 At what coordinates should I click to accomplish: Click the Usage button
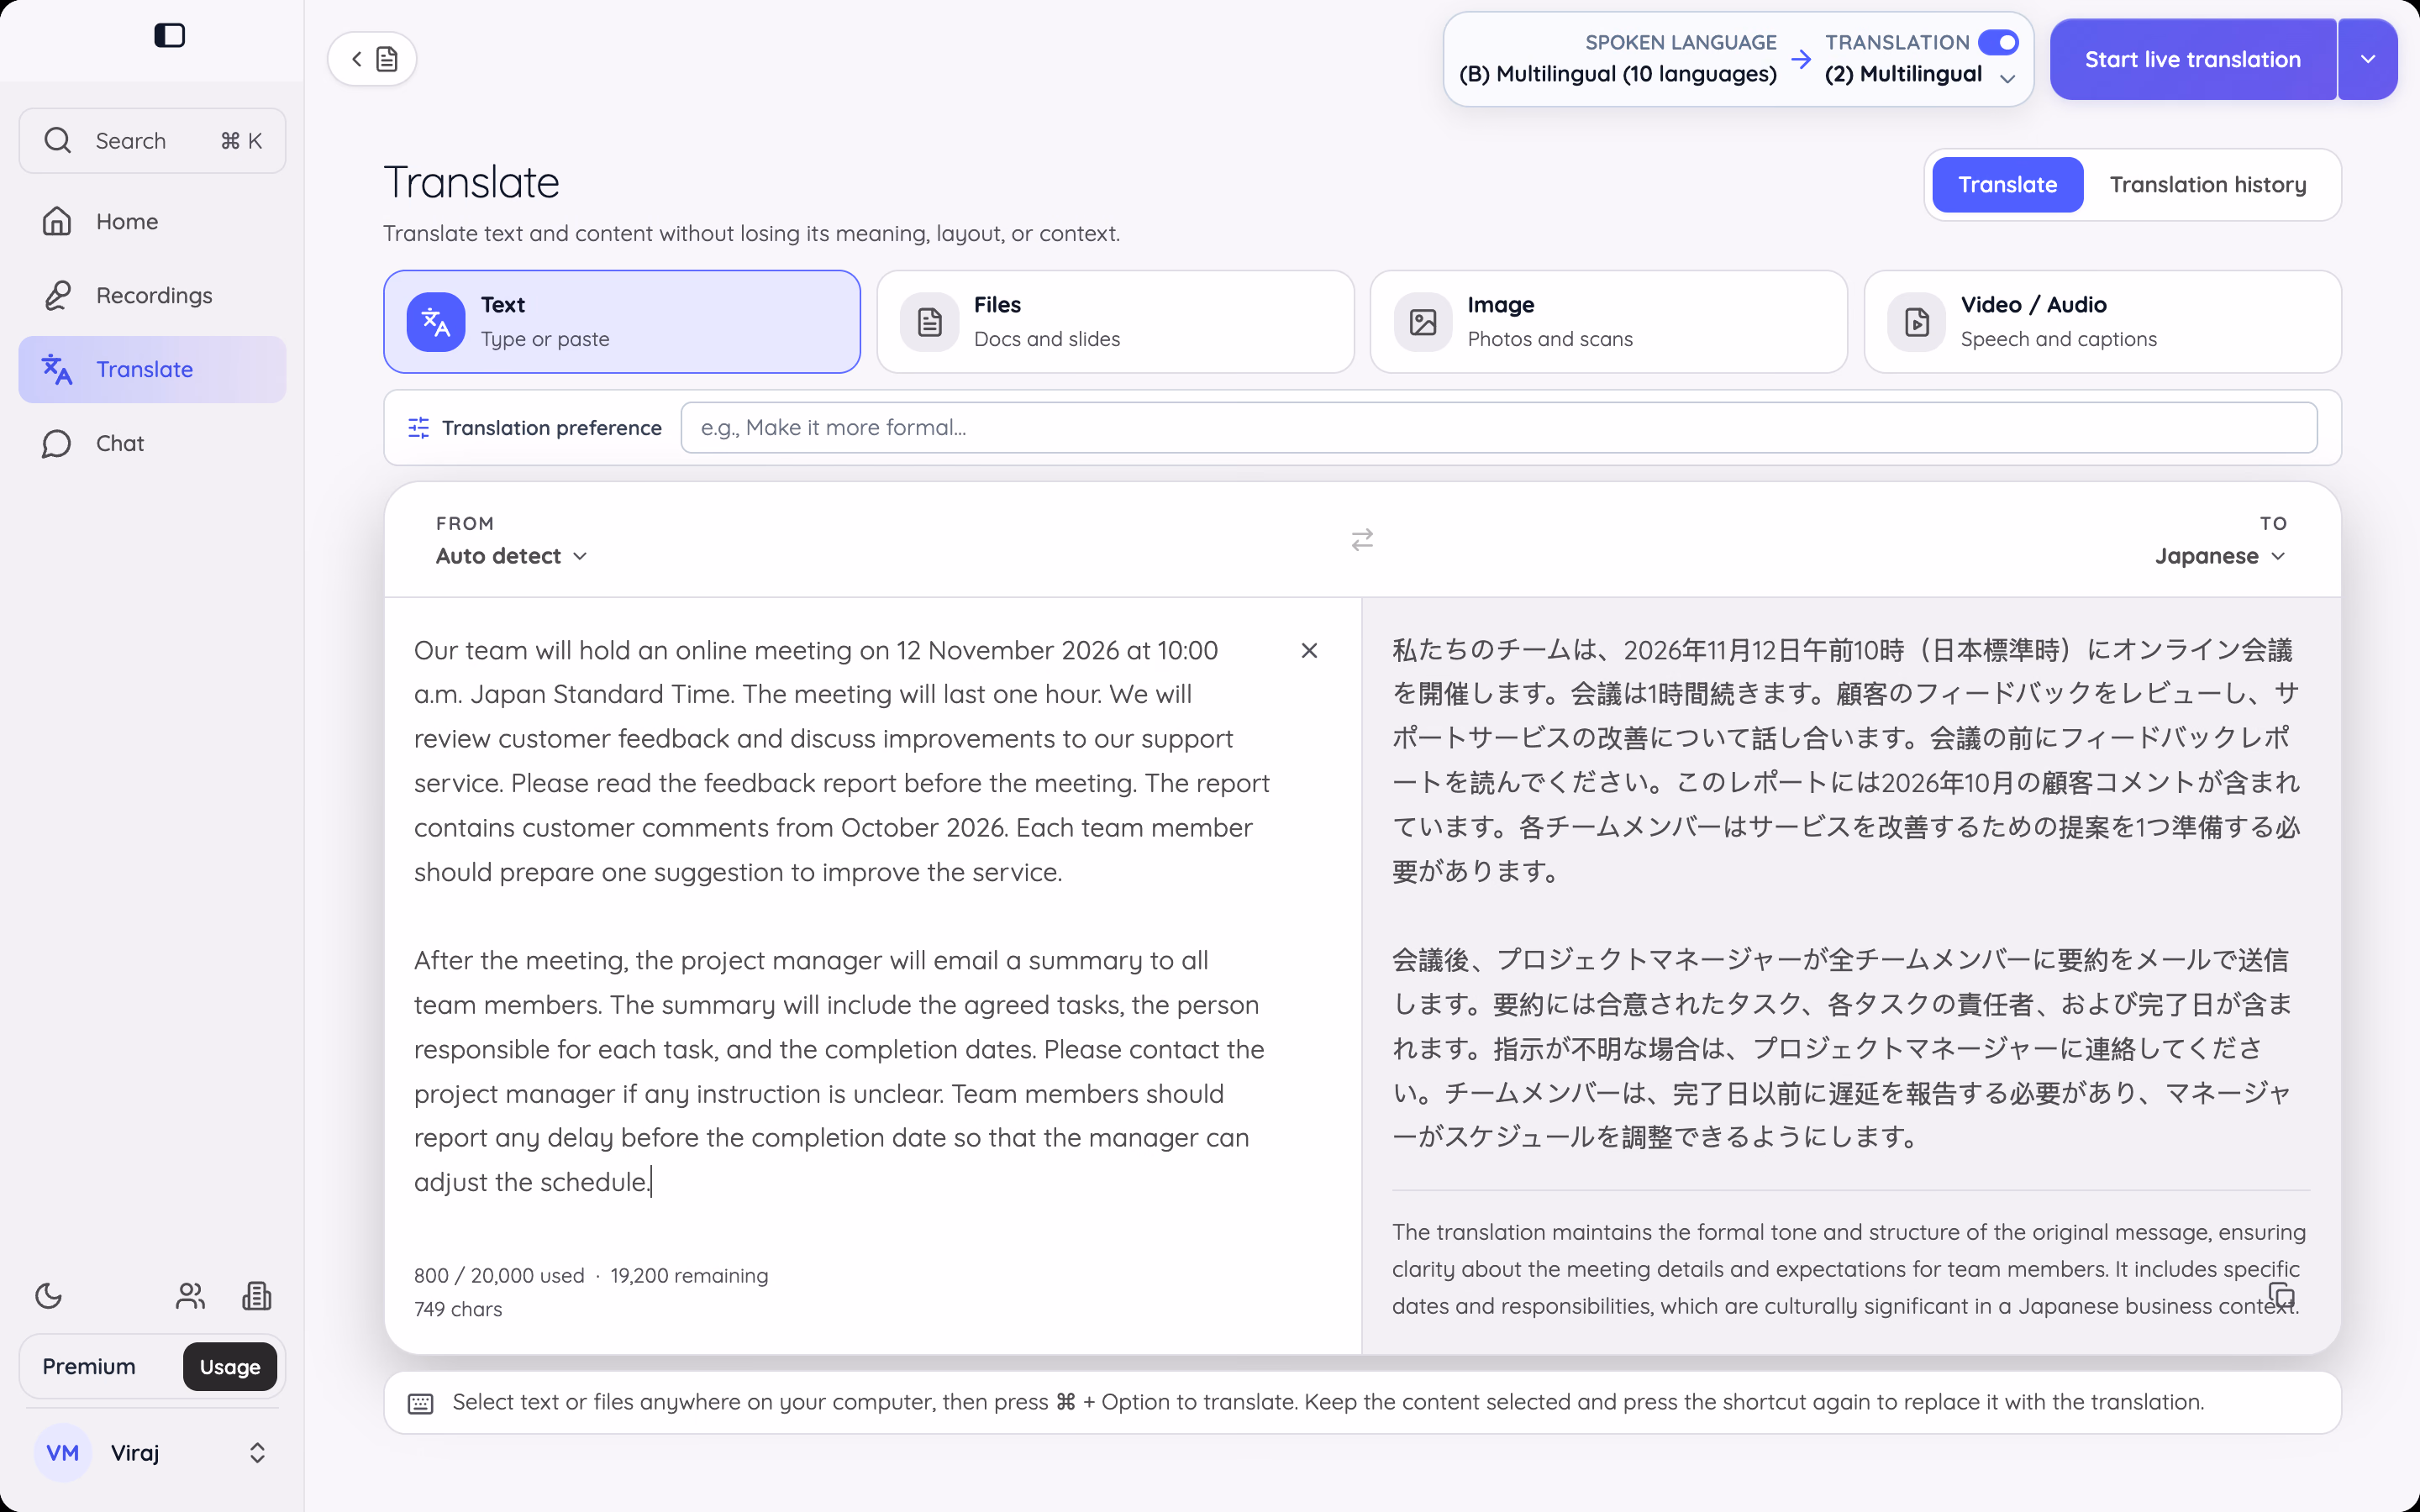tap(230, 1367)
